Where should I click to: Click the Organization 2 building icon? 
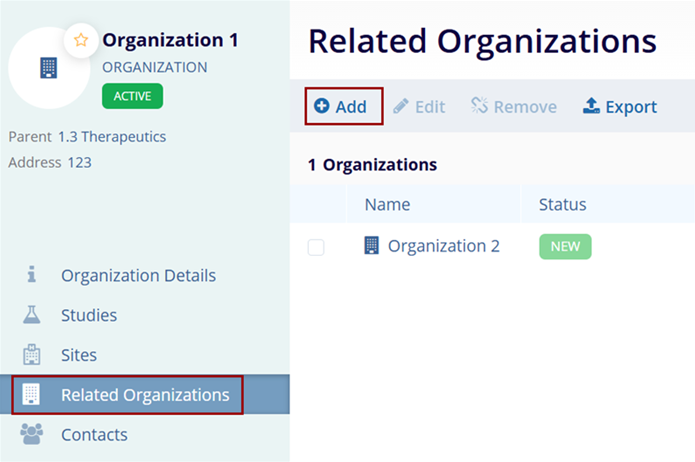click(x=372, y=246)
